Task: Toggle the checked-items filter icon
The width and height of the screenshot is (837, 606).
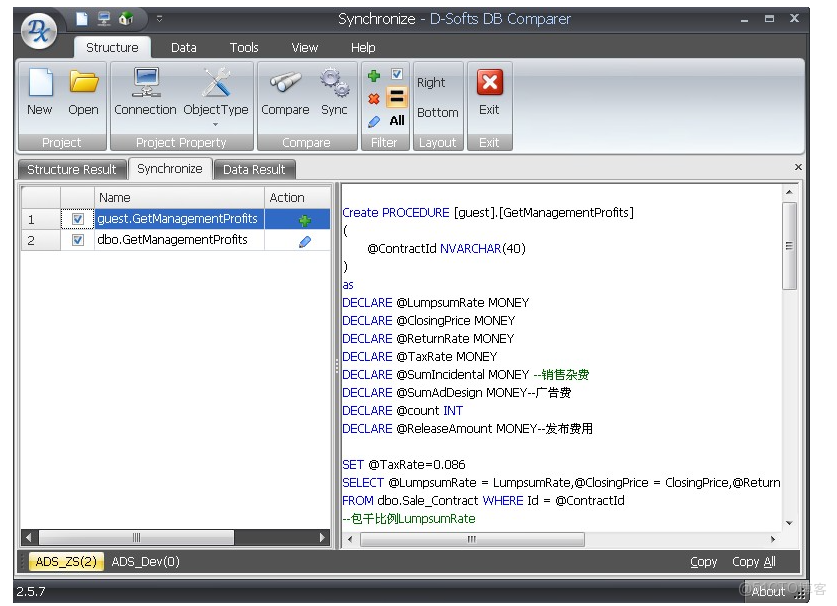Action: point(396,73)
